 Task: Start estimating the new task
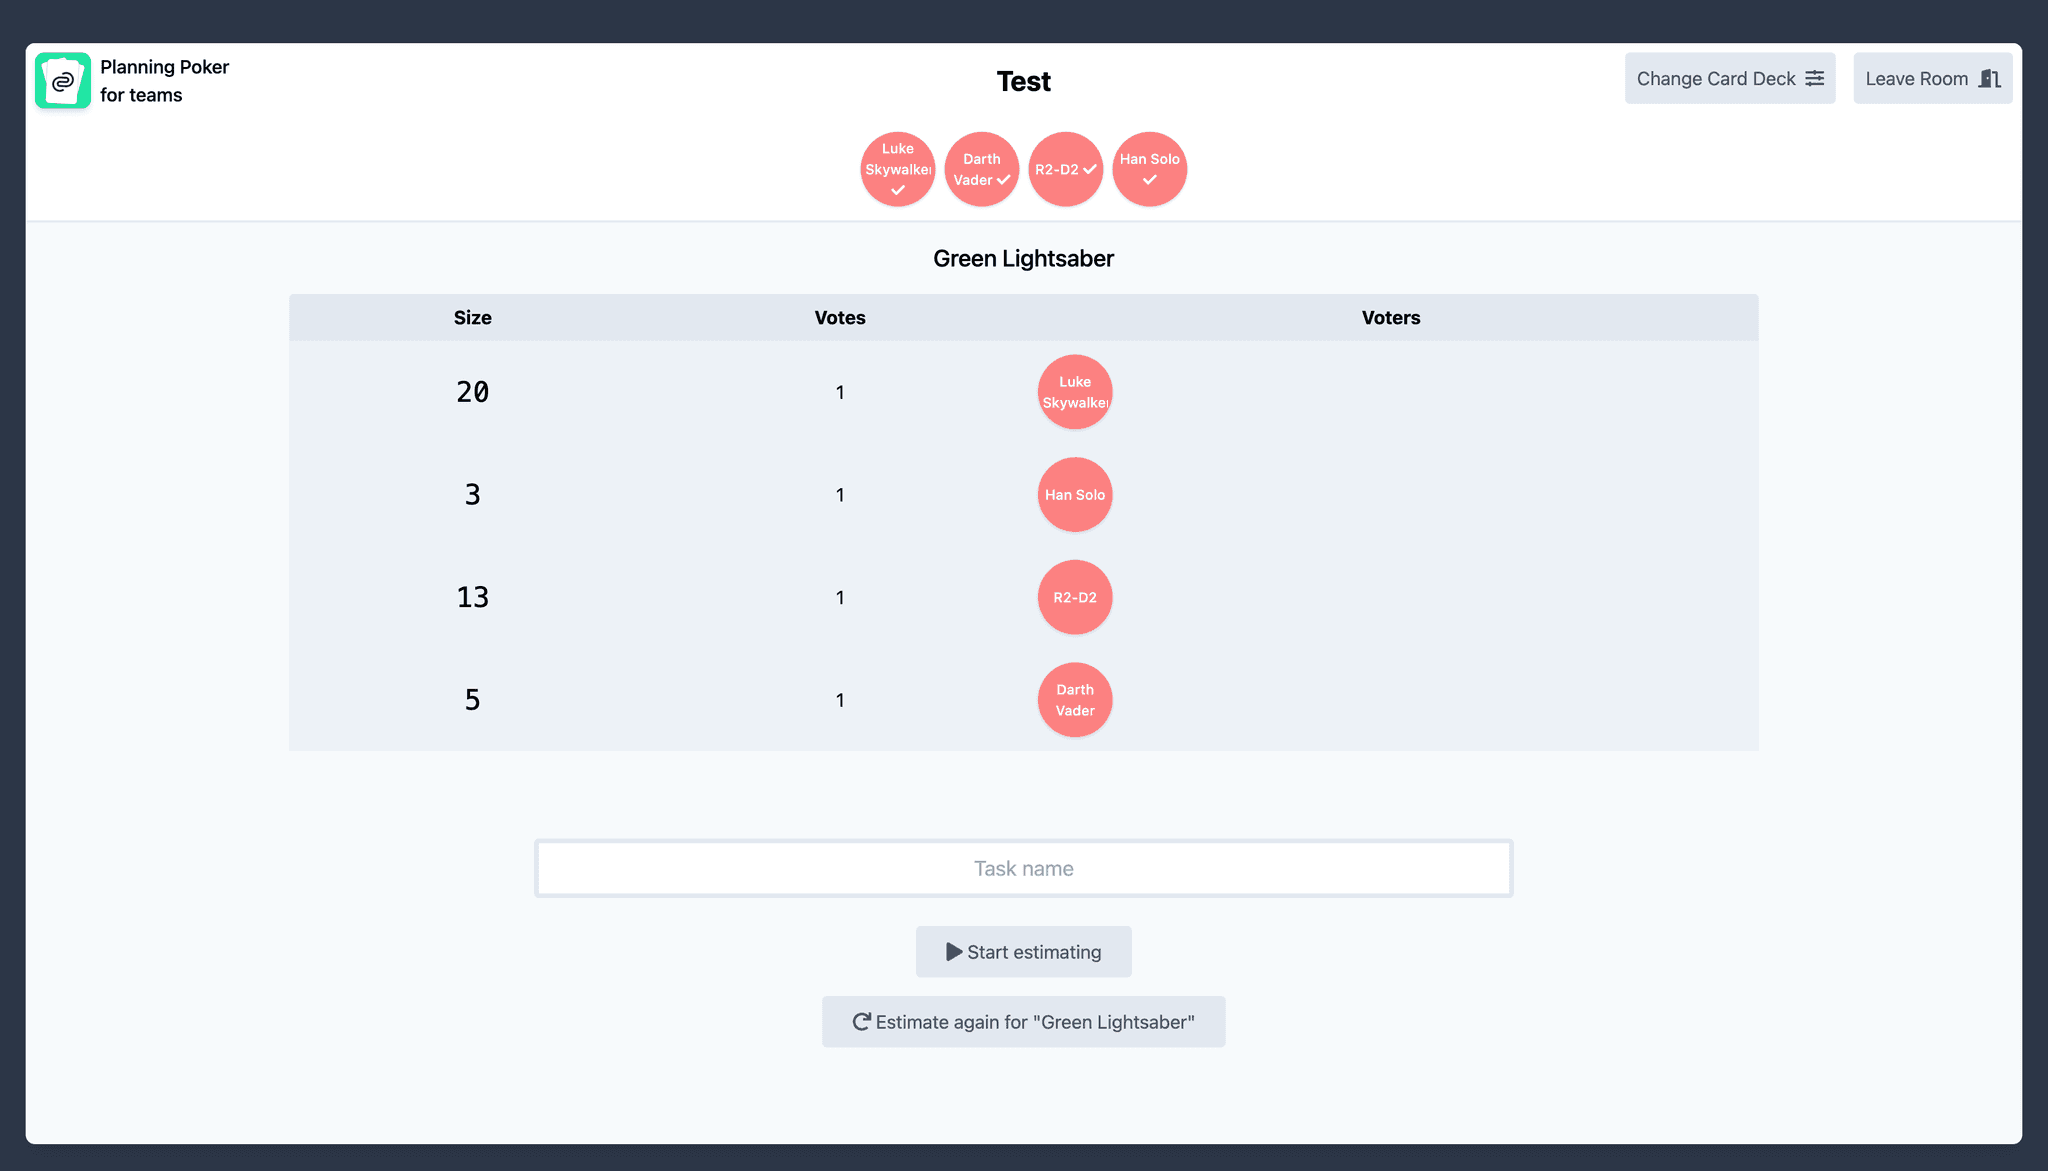1024,952
